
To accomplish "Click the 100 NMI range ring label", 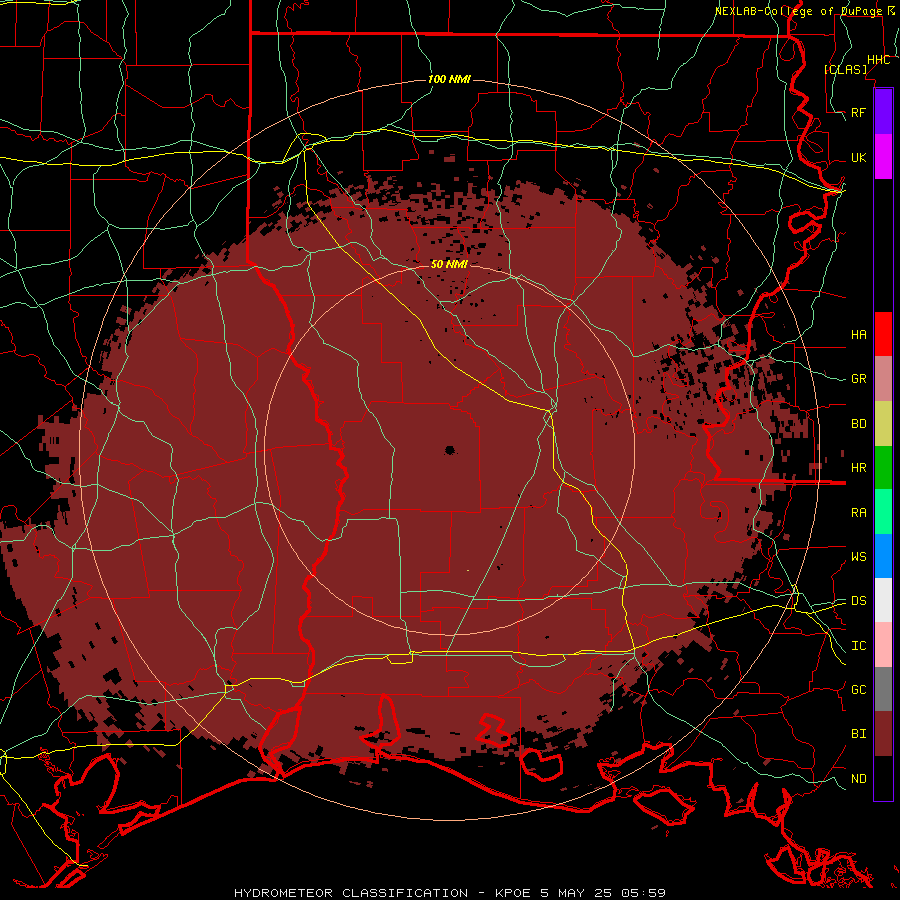I will (449, 79).
